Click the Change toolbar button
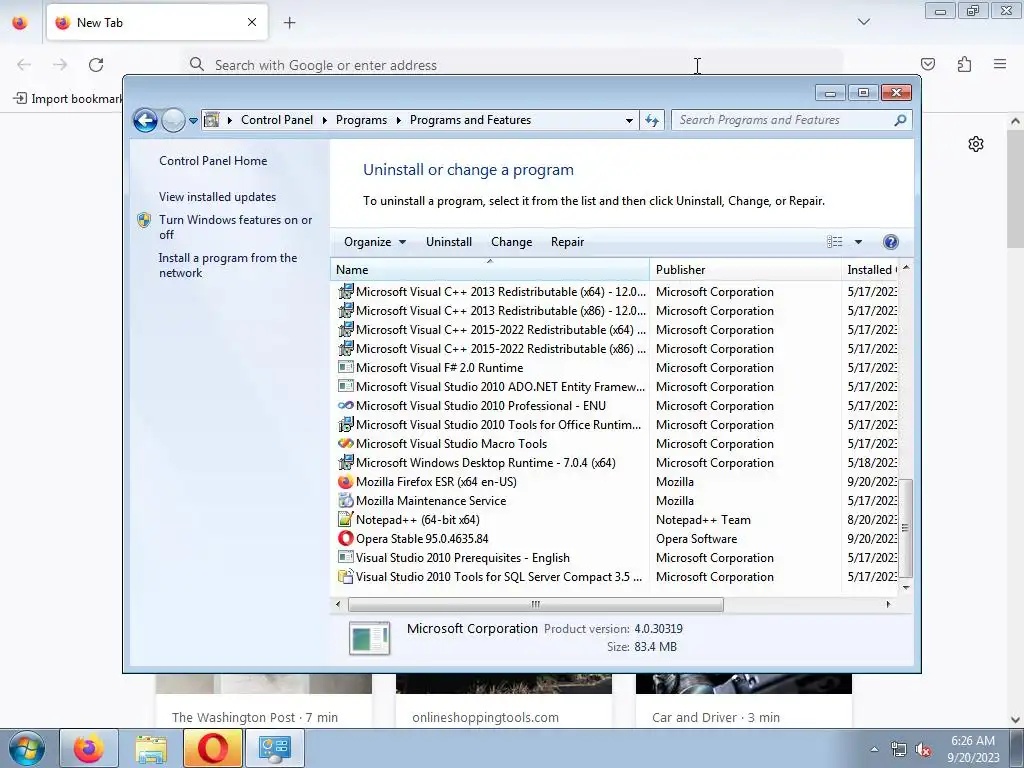The height and width of the screenshot is (768, 1024). [x=511, y=242]
